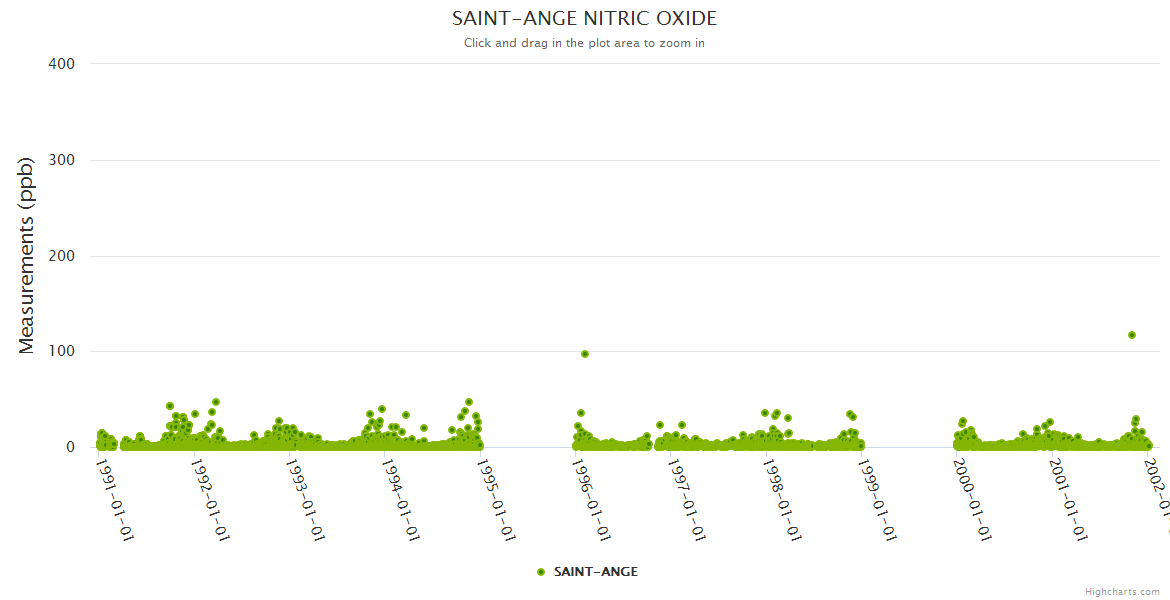Click the 'Click and drag' subtitle text
The width and height of the screenshot is (1170, 600).
tap(584, 43)
